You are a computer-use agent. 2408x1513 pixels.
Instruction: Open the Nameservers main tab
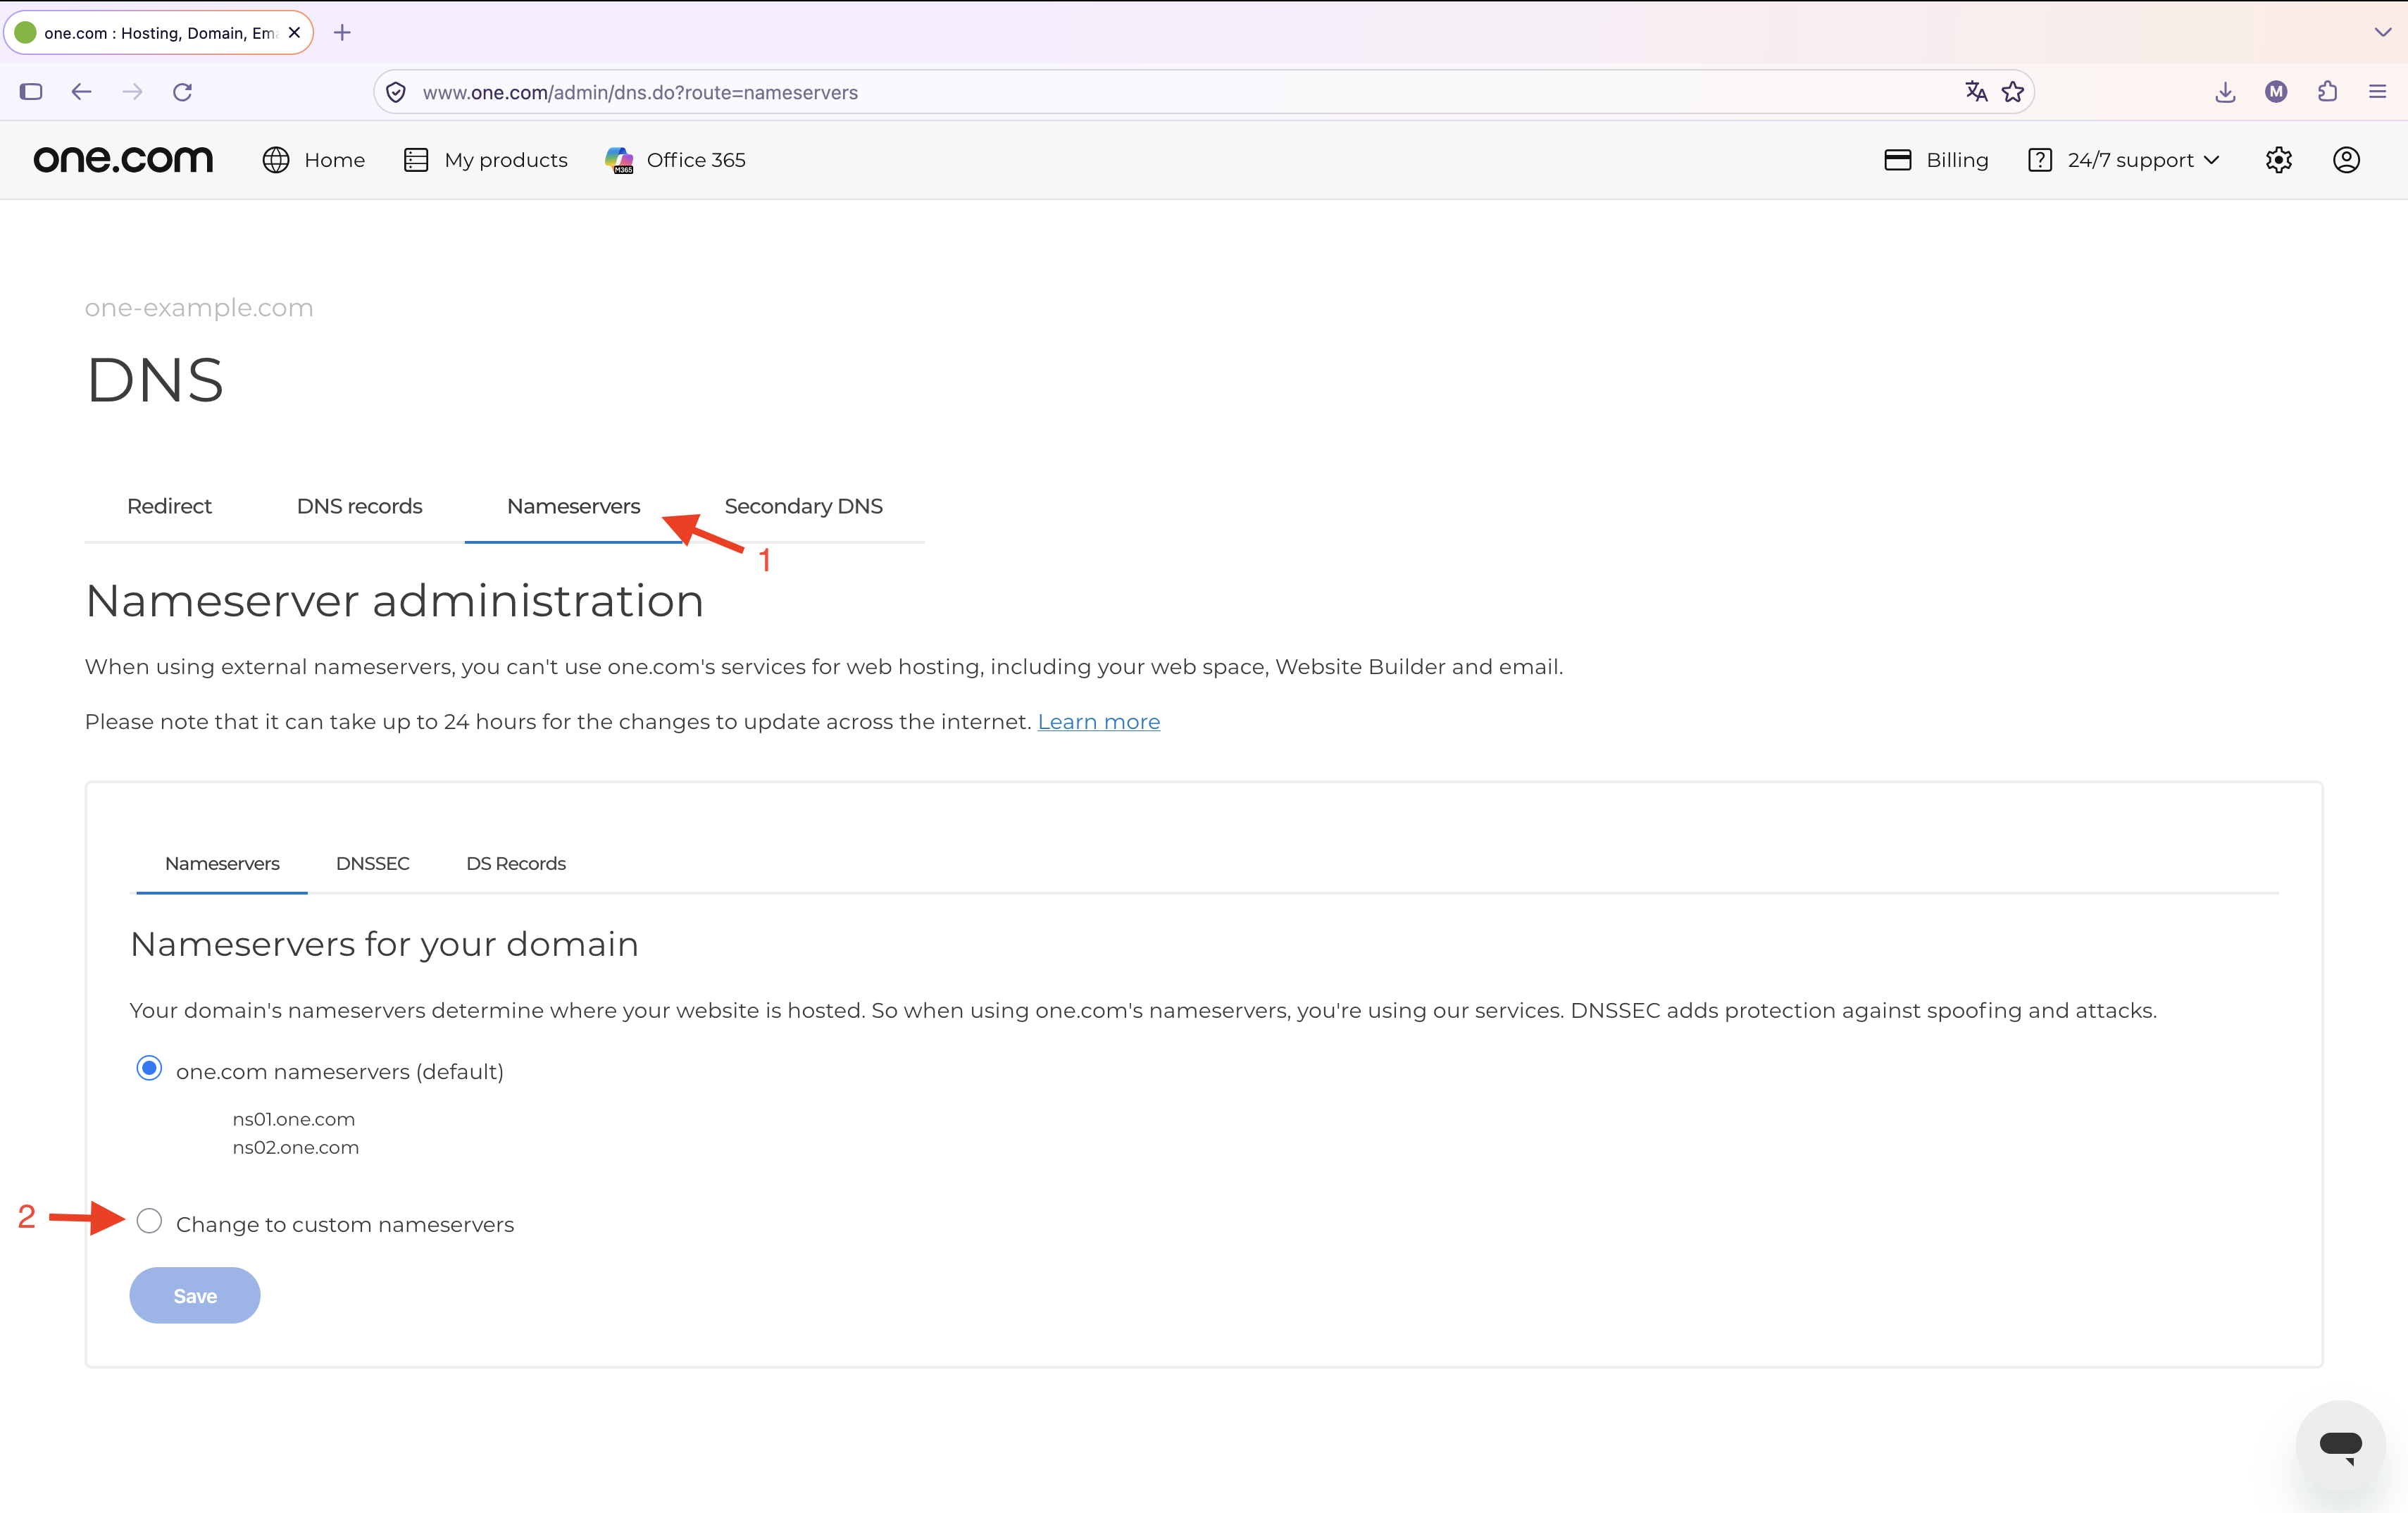click(573, 506)
